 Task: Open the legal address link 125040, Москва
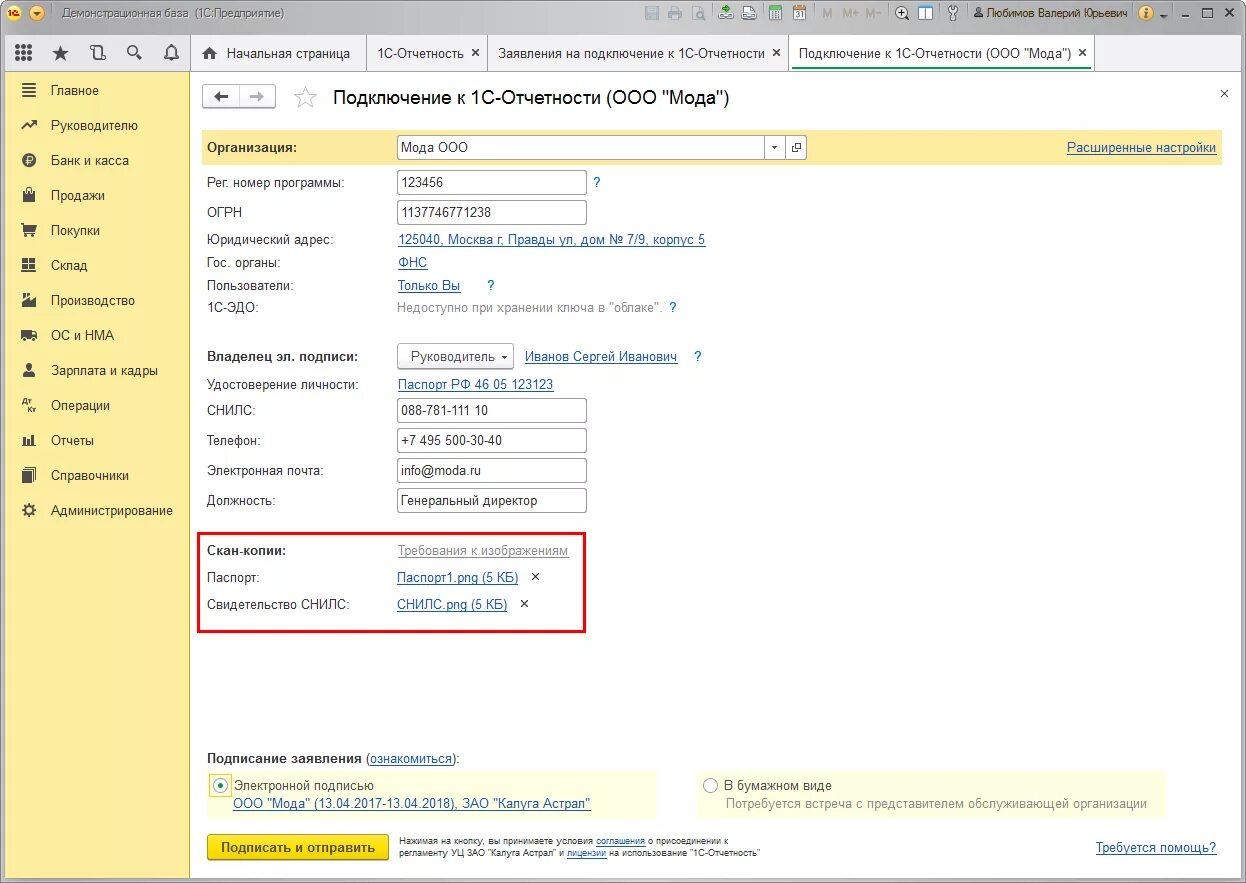(551, 239)
